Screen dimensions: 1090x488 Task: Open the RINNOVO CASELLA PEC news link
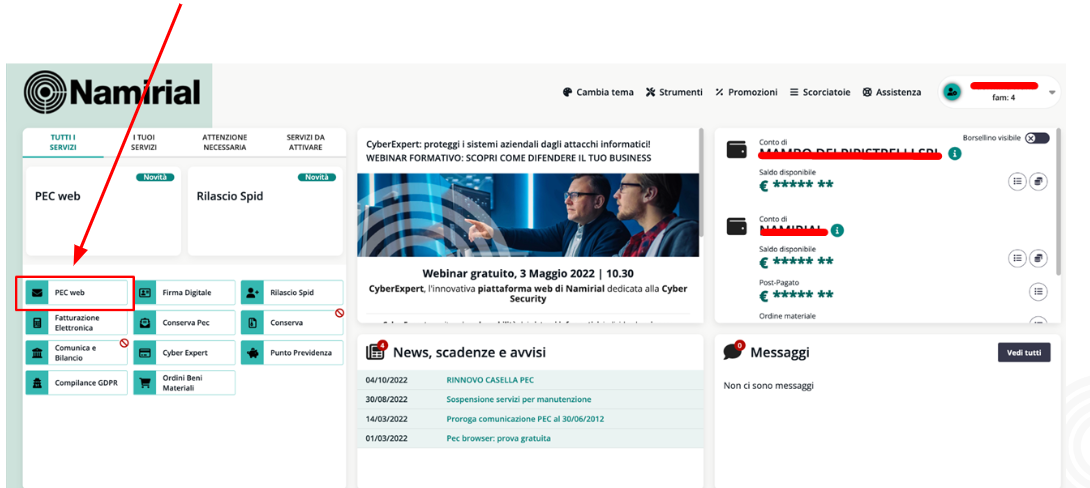point(490,380)
